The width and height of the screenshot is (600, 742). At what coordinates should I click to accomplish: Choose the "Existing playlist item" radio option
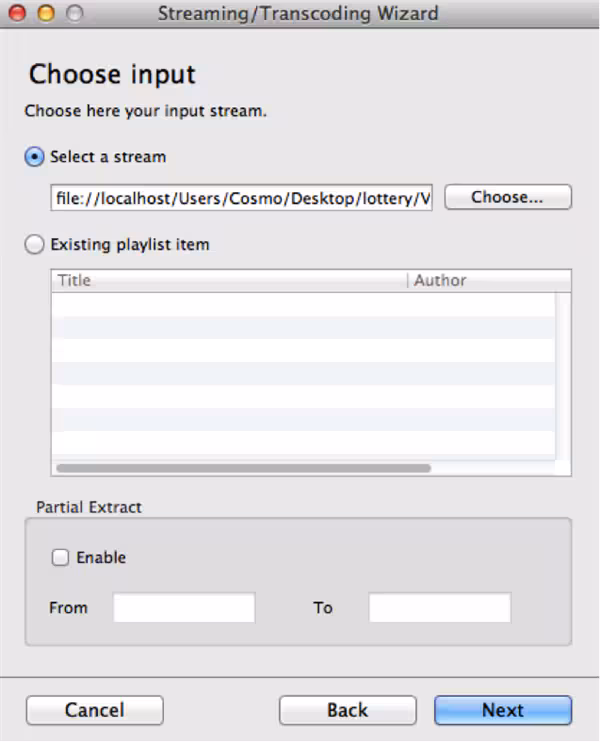[x=35, y=244]
